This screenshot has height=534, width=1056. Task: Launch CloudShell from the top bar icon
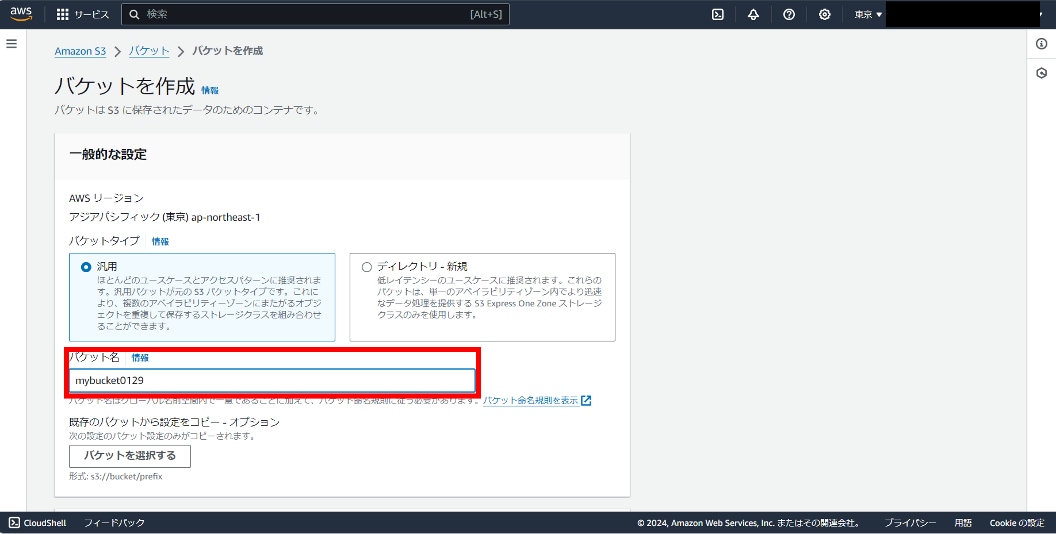[x=718, y=14]
